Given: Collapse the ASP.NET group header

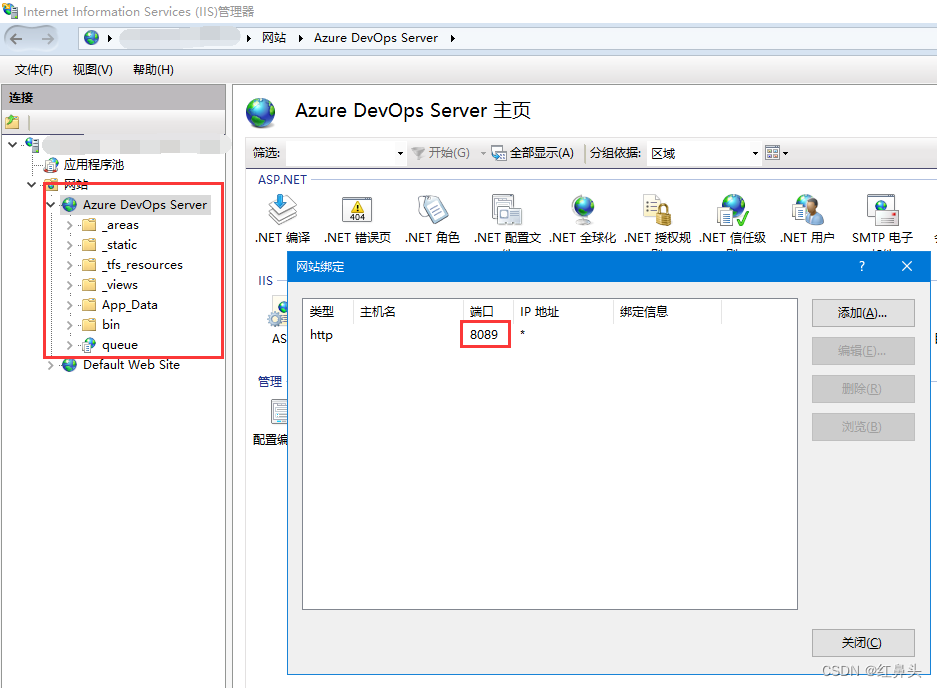Looking at the screenshot, I should pos(283,179).
